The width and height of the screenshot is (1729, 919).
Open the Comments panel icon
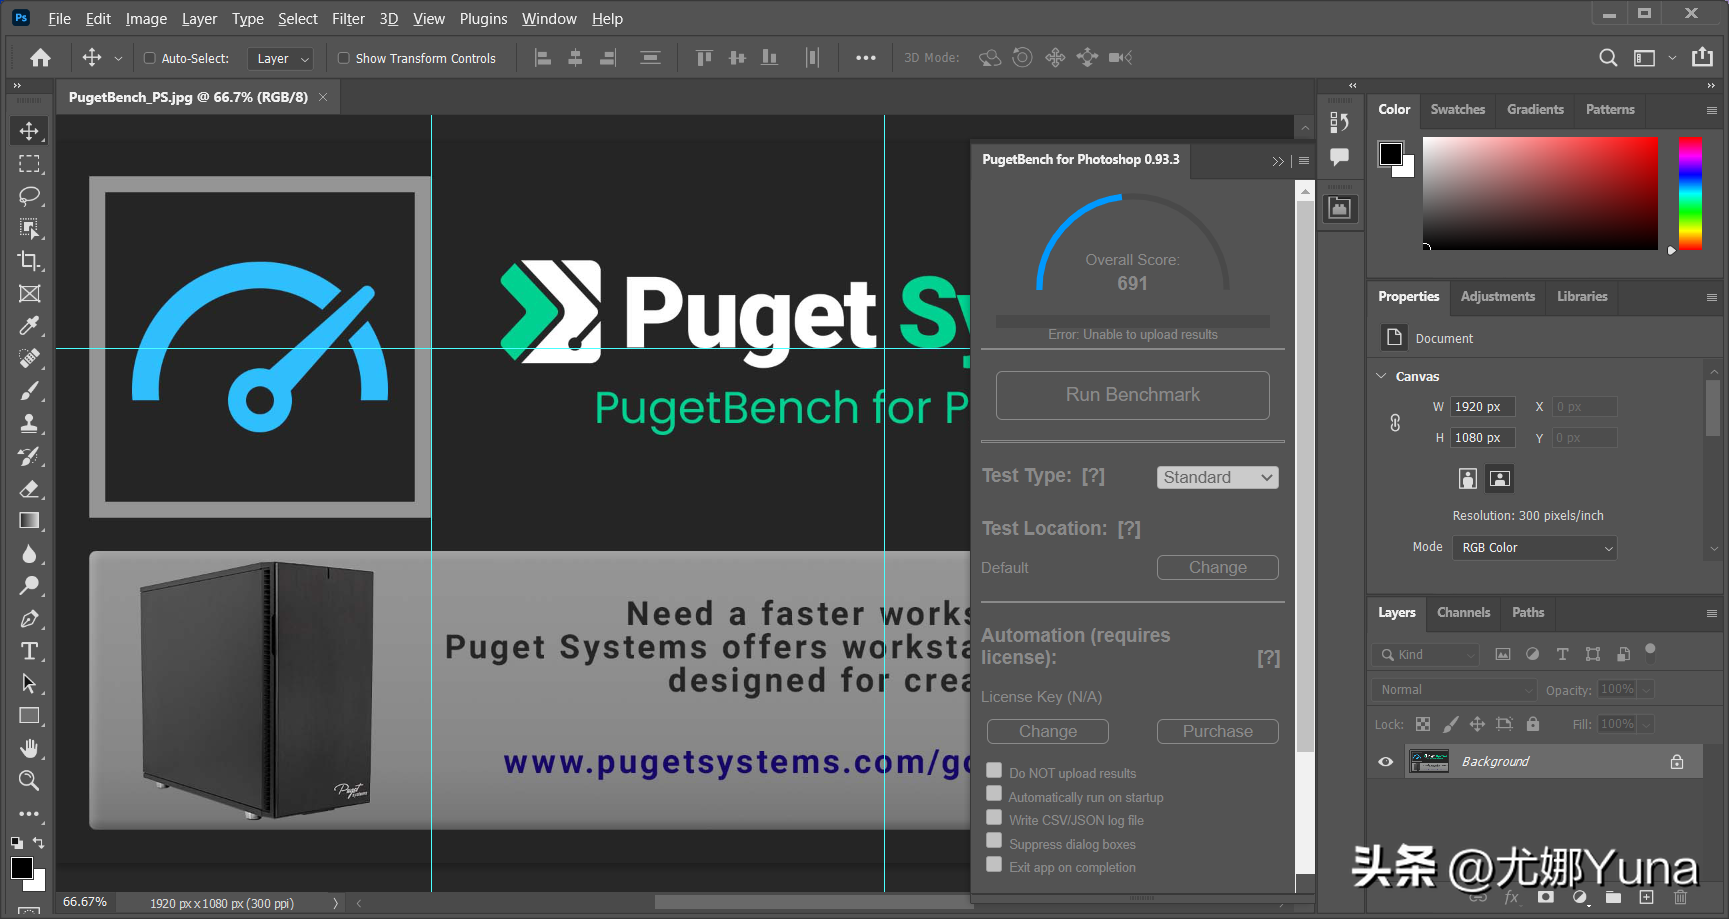1339,157
